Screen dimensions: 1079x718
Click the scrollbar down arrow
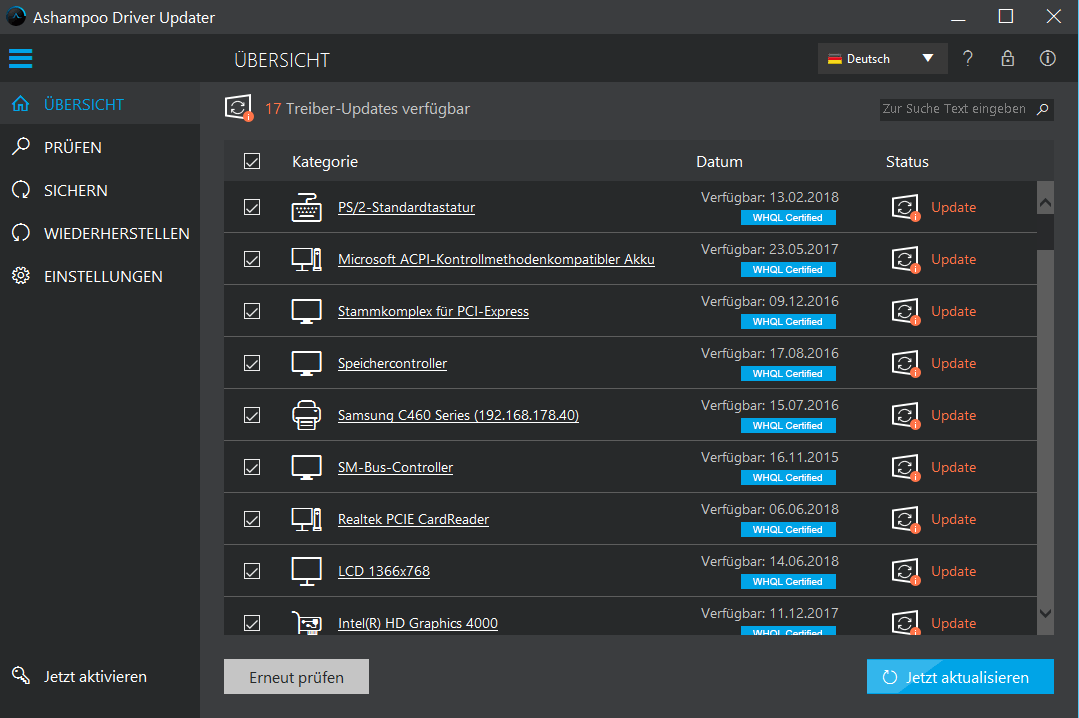tap(1045, 613)
